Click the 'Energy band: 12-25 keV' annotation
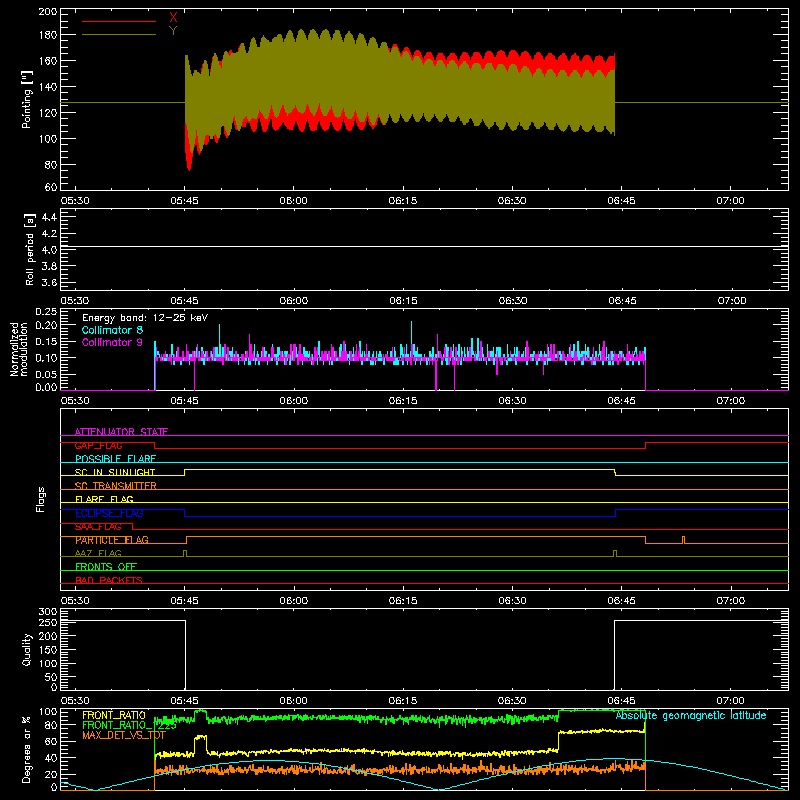Screen dimensions: 800x800 [x=145, y=318]
